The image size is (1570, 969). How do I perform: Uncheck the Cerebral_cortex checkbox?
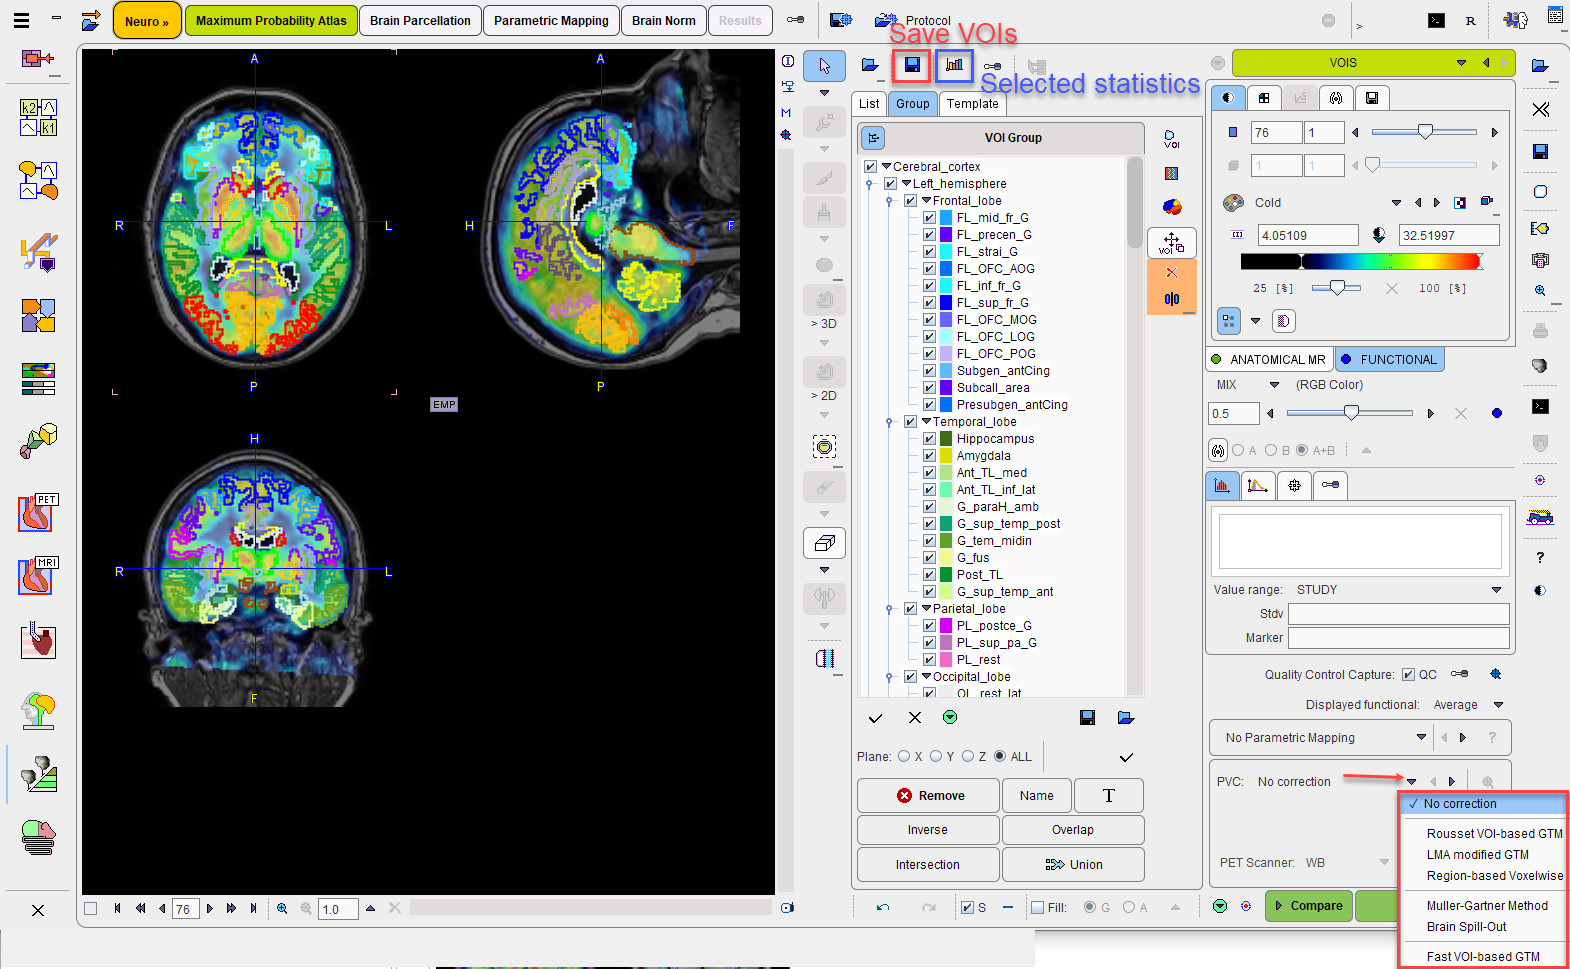870,167
